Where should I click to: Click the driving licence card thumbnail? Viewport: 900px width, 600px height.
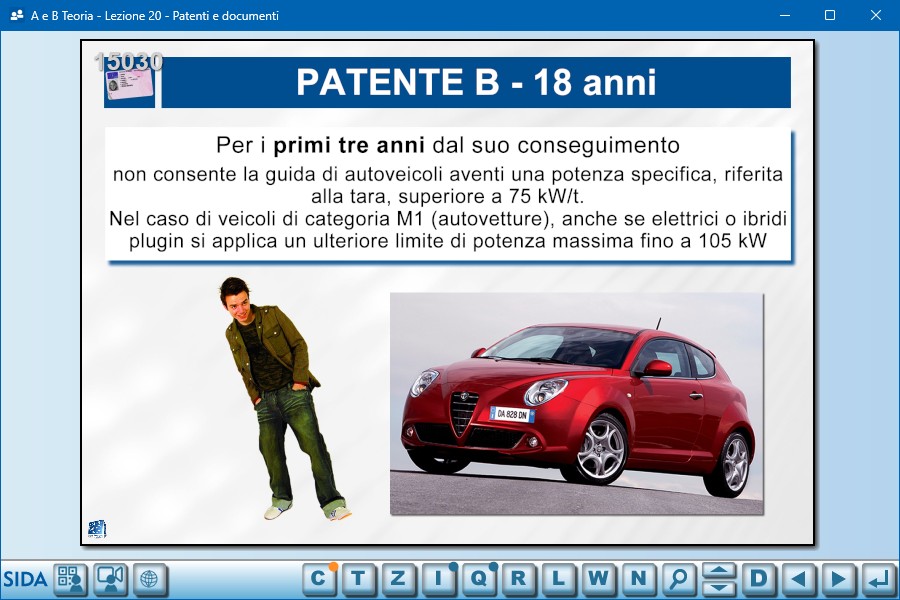128,83
